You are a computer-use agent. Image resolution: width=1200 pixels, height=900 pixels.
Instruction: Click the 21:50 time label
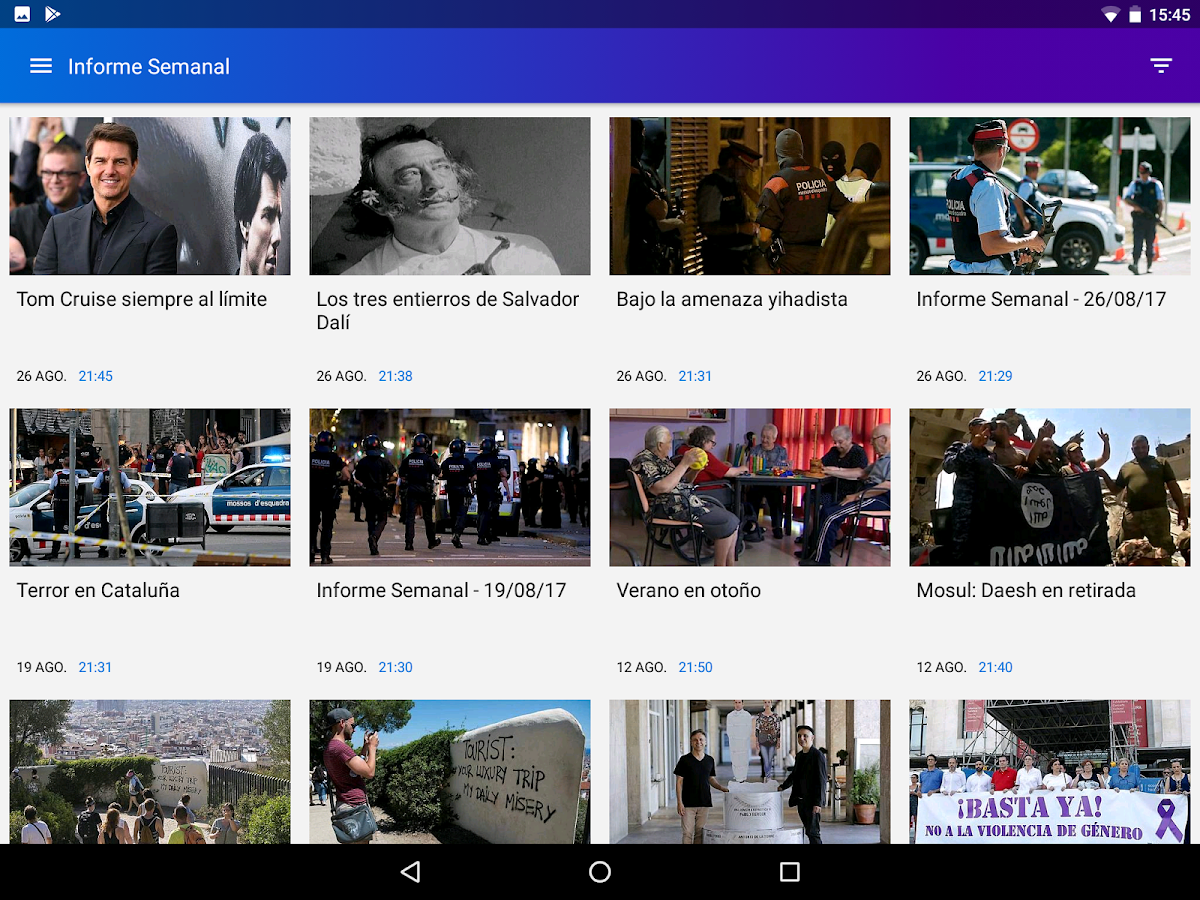click(x=696, y=667)
